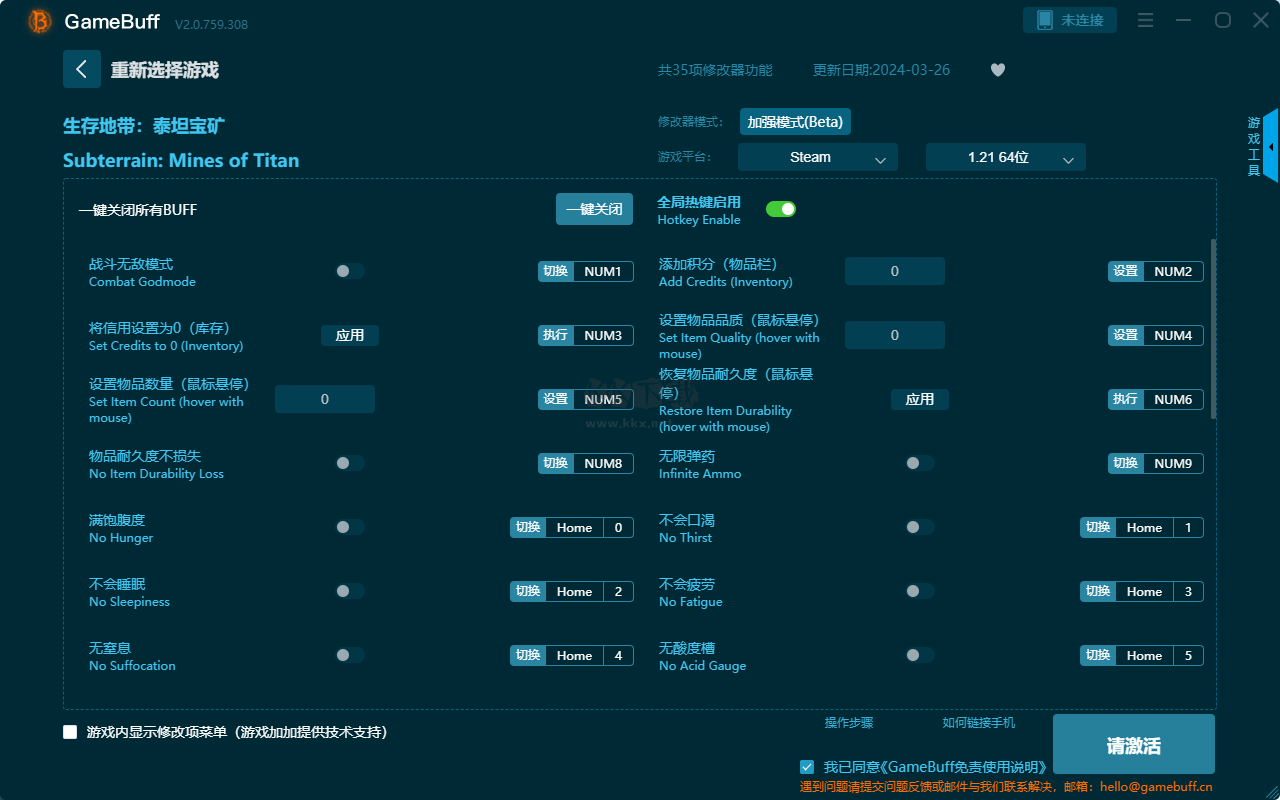Click the hello@gamebuff.cn email text
1280x800 pixels.
[x=1156, y=787]
